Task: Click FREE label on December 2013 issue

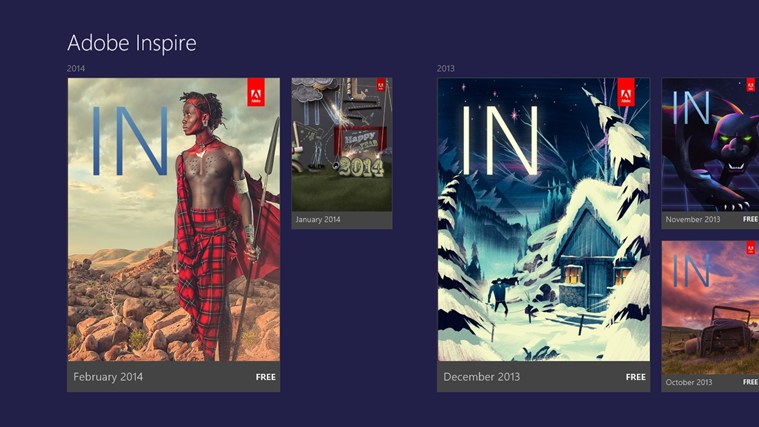Action: 636,377
